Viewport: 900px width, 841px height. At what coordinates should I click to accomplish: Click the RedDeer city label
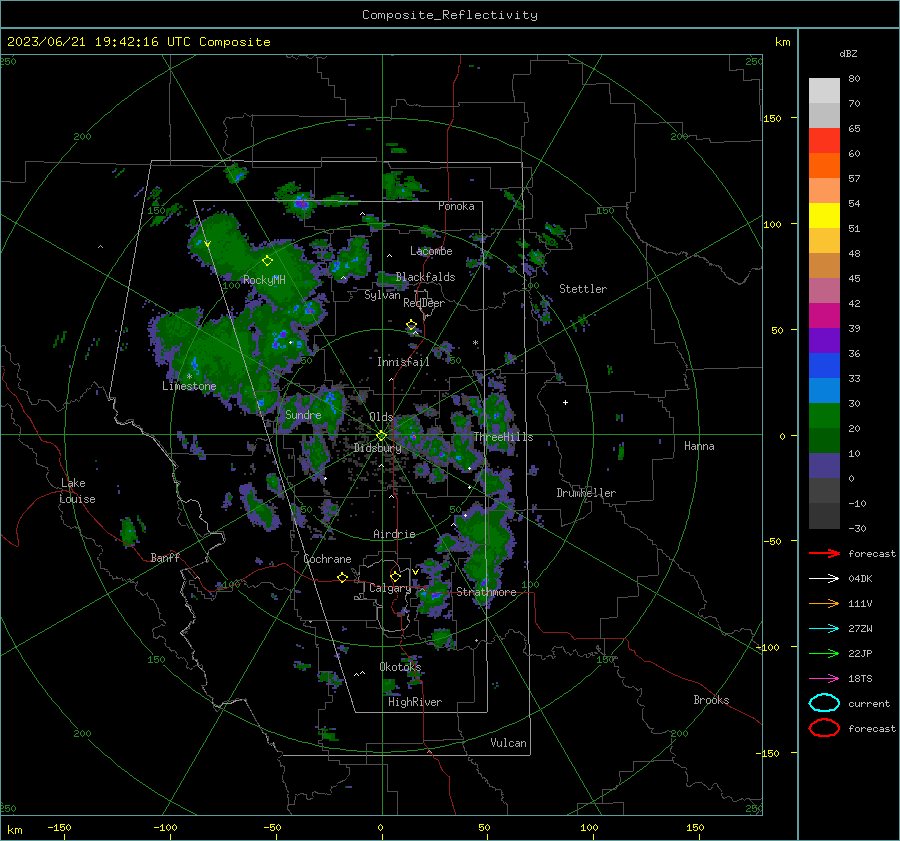424,303
